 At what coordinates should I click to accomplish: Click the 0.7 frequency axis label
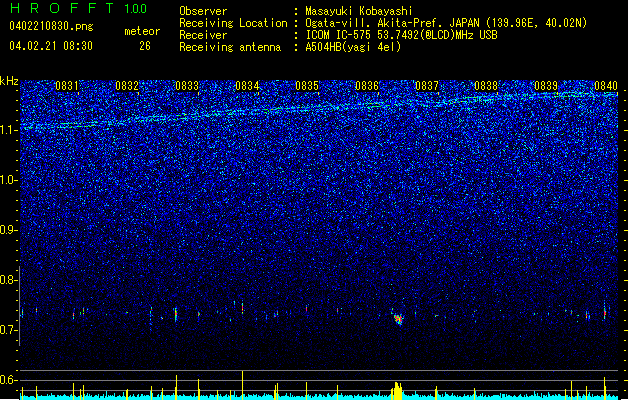[x=8, y=330]
